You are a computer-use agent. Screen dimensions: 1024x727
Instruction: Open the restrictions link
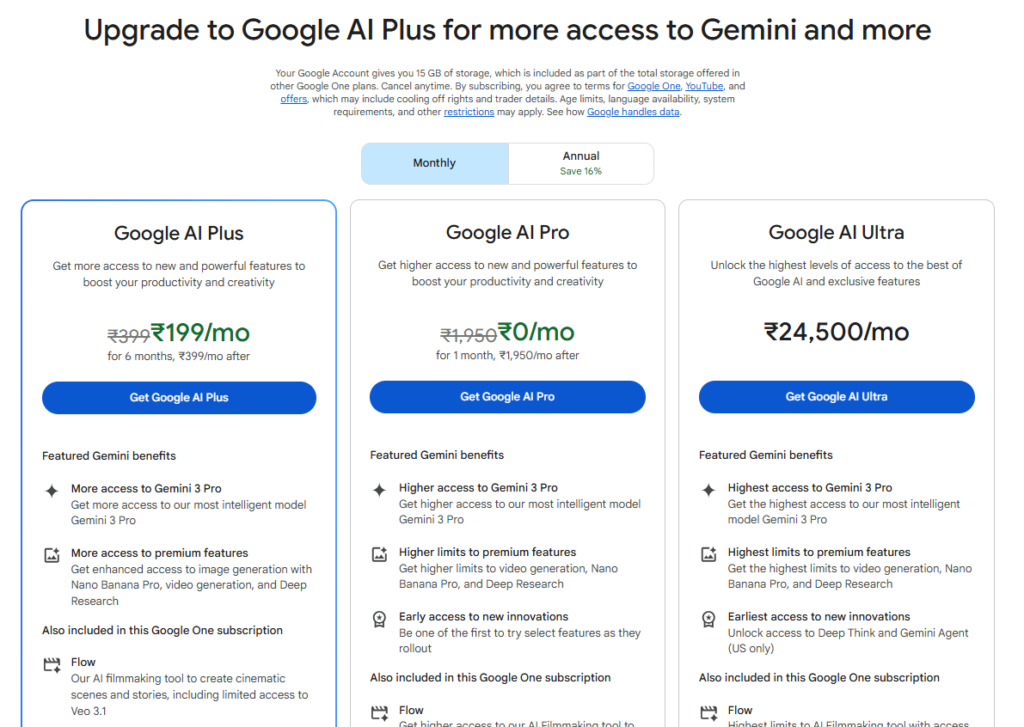(469, 112)
